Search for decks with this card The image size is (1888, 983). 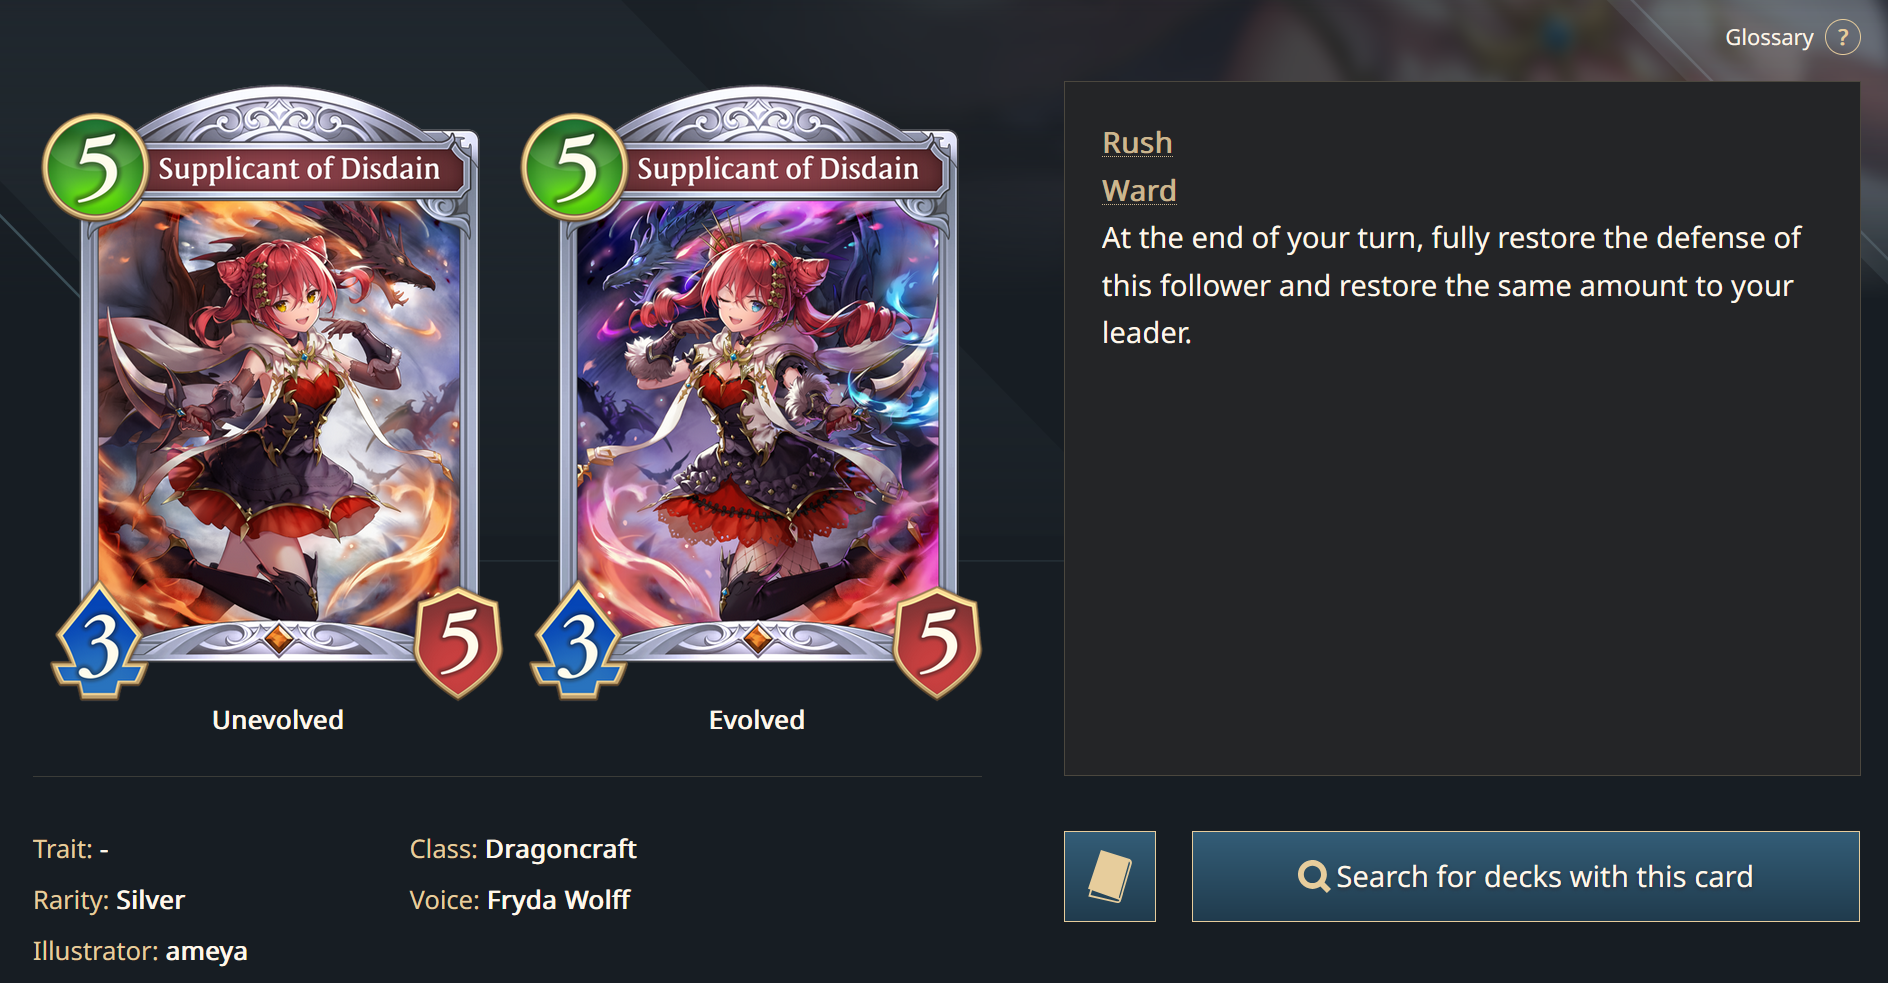(x=1525, y=876)
